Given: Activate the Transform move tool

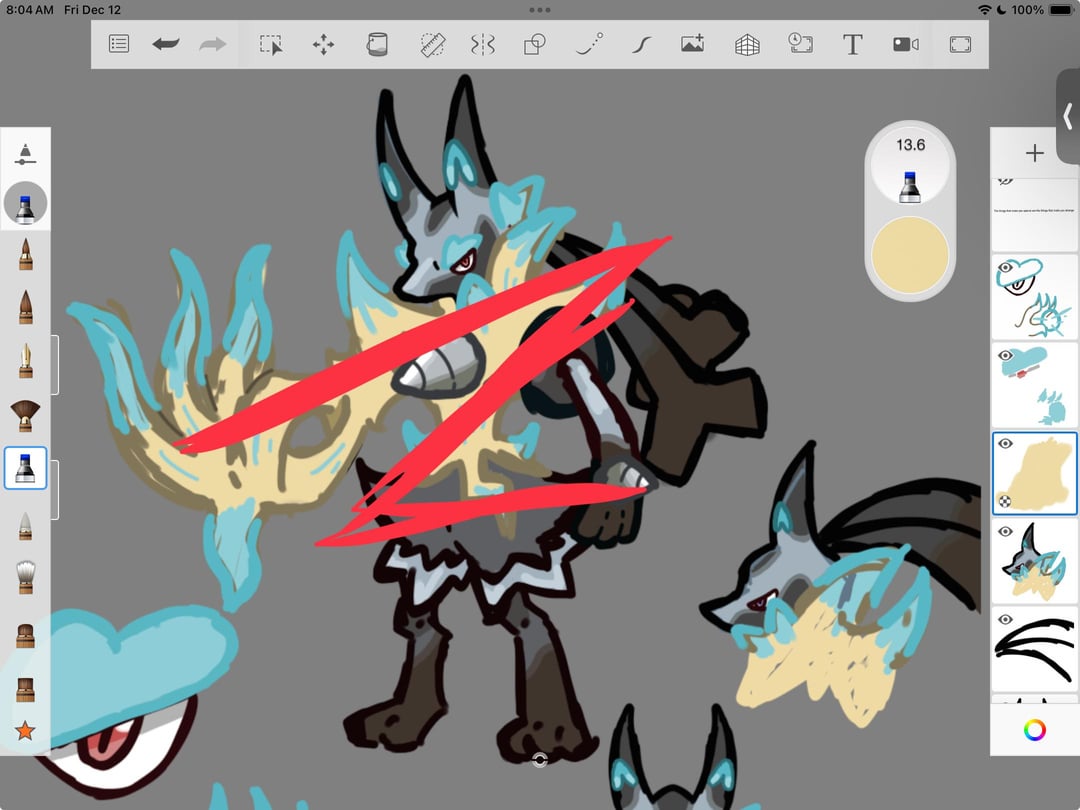Looking at the screenshot, I should [323, 44].
